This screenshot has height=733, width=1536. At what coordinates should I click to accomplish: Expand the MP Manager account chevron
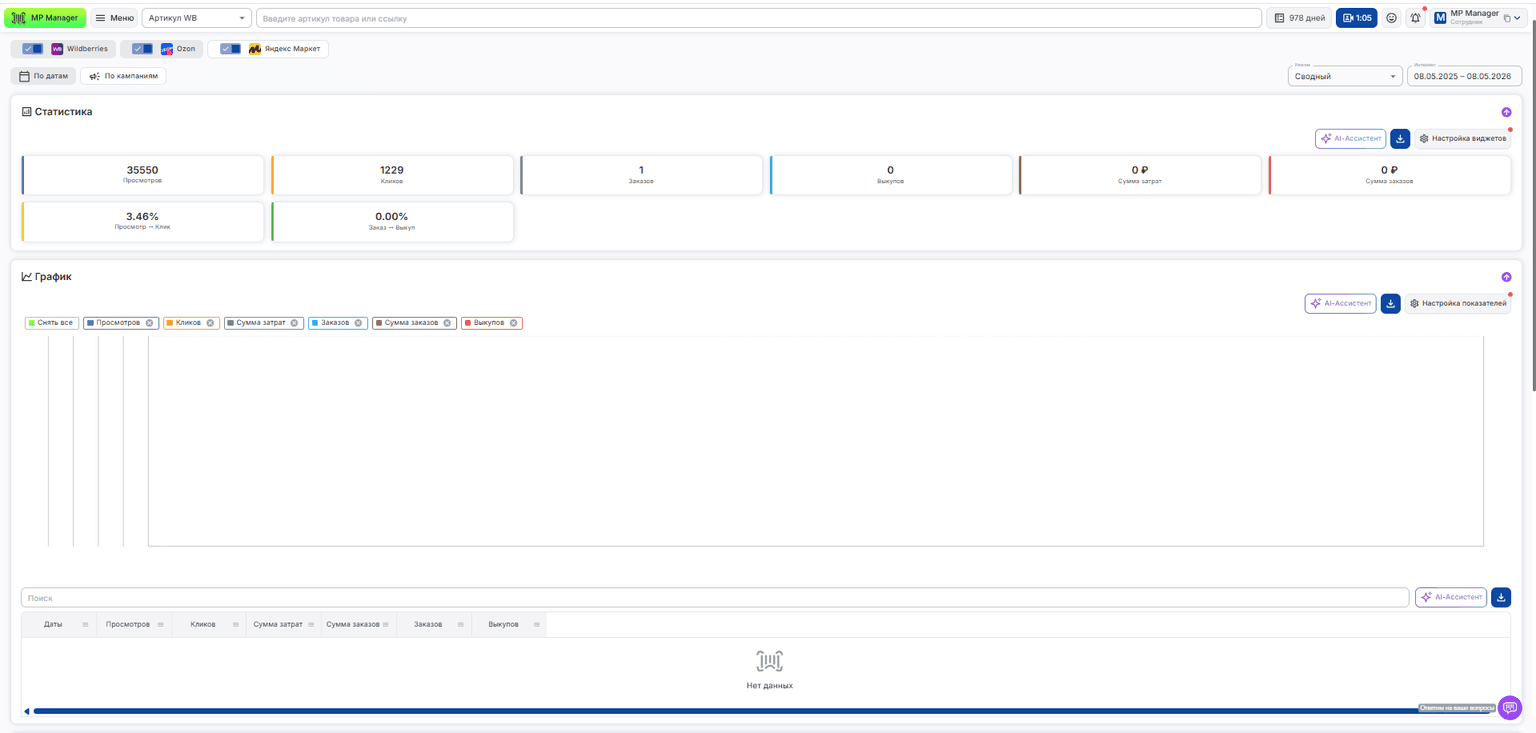[1517, 18]
